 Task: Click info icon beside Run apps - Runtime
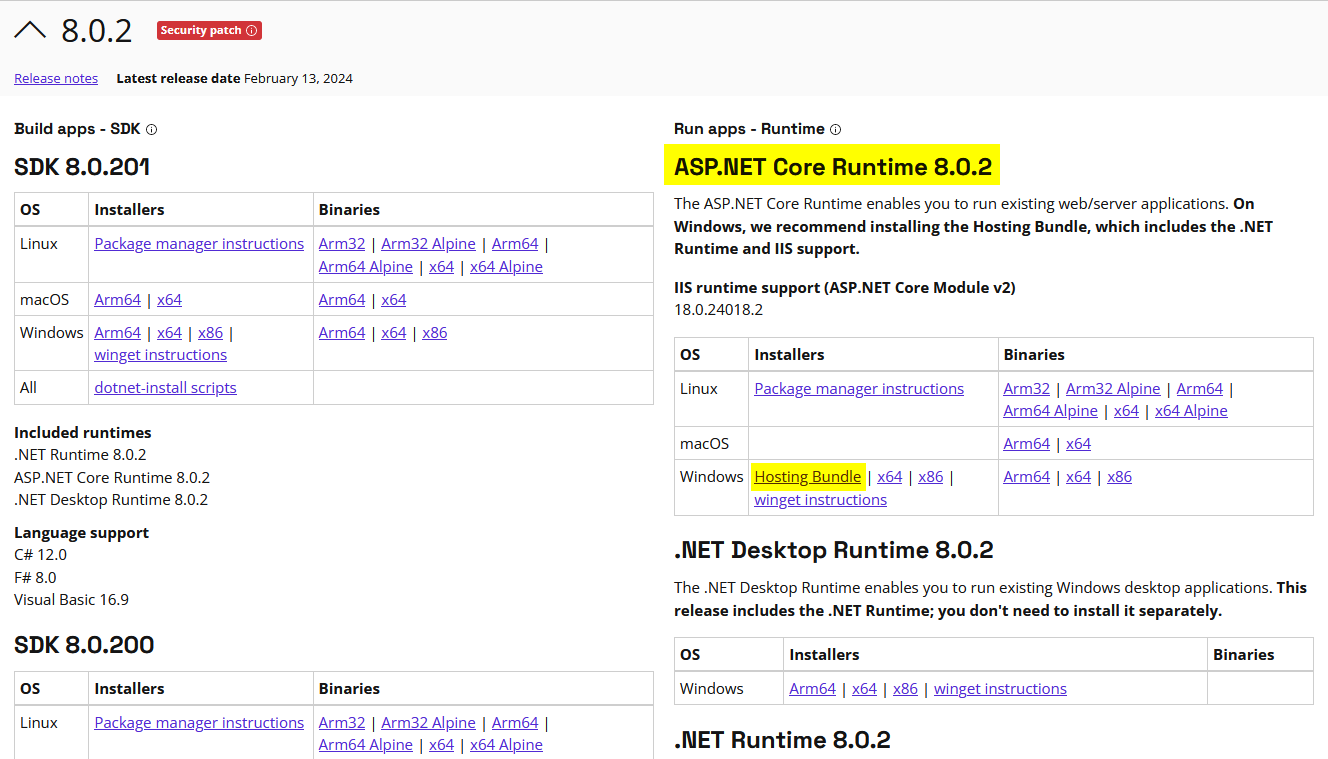coord(835,129)
